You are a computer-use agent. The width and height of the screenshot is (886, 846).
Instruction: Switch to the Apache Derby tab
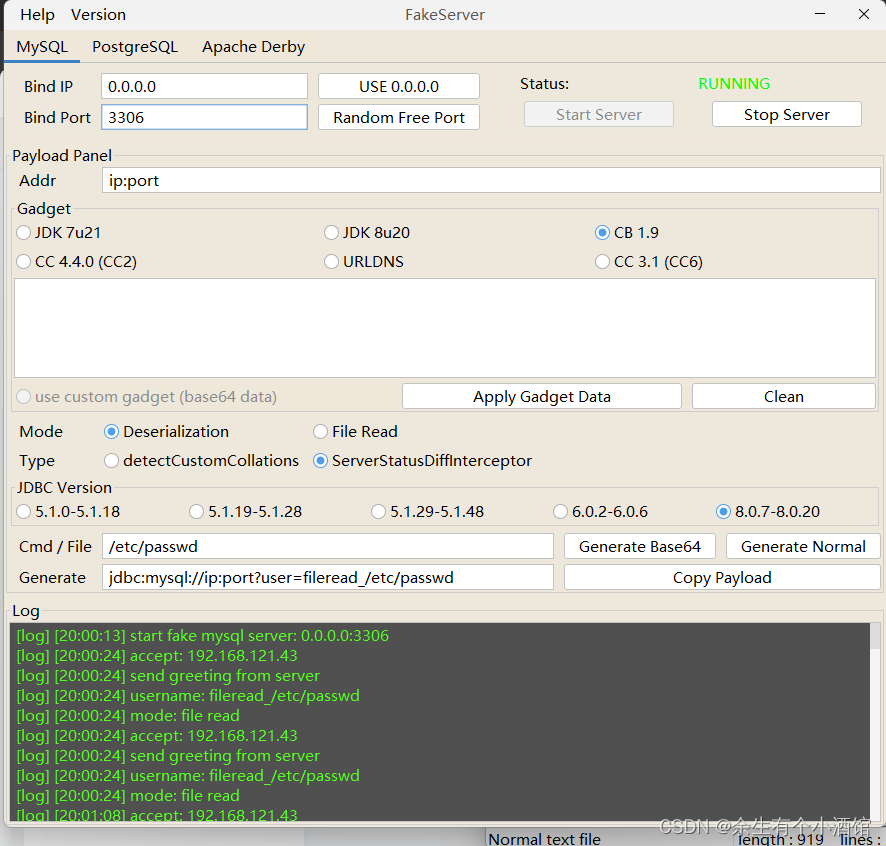pos(254,47)
